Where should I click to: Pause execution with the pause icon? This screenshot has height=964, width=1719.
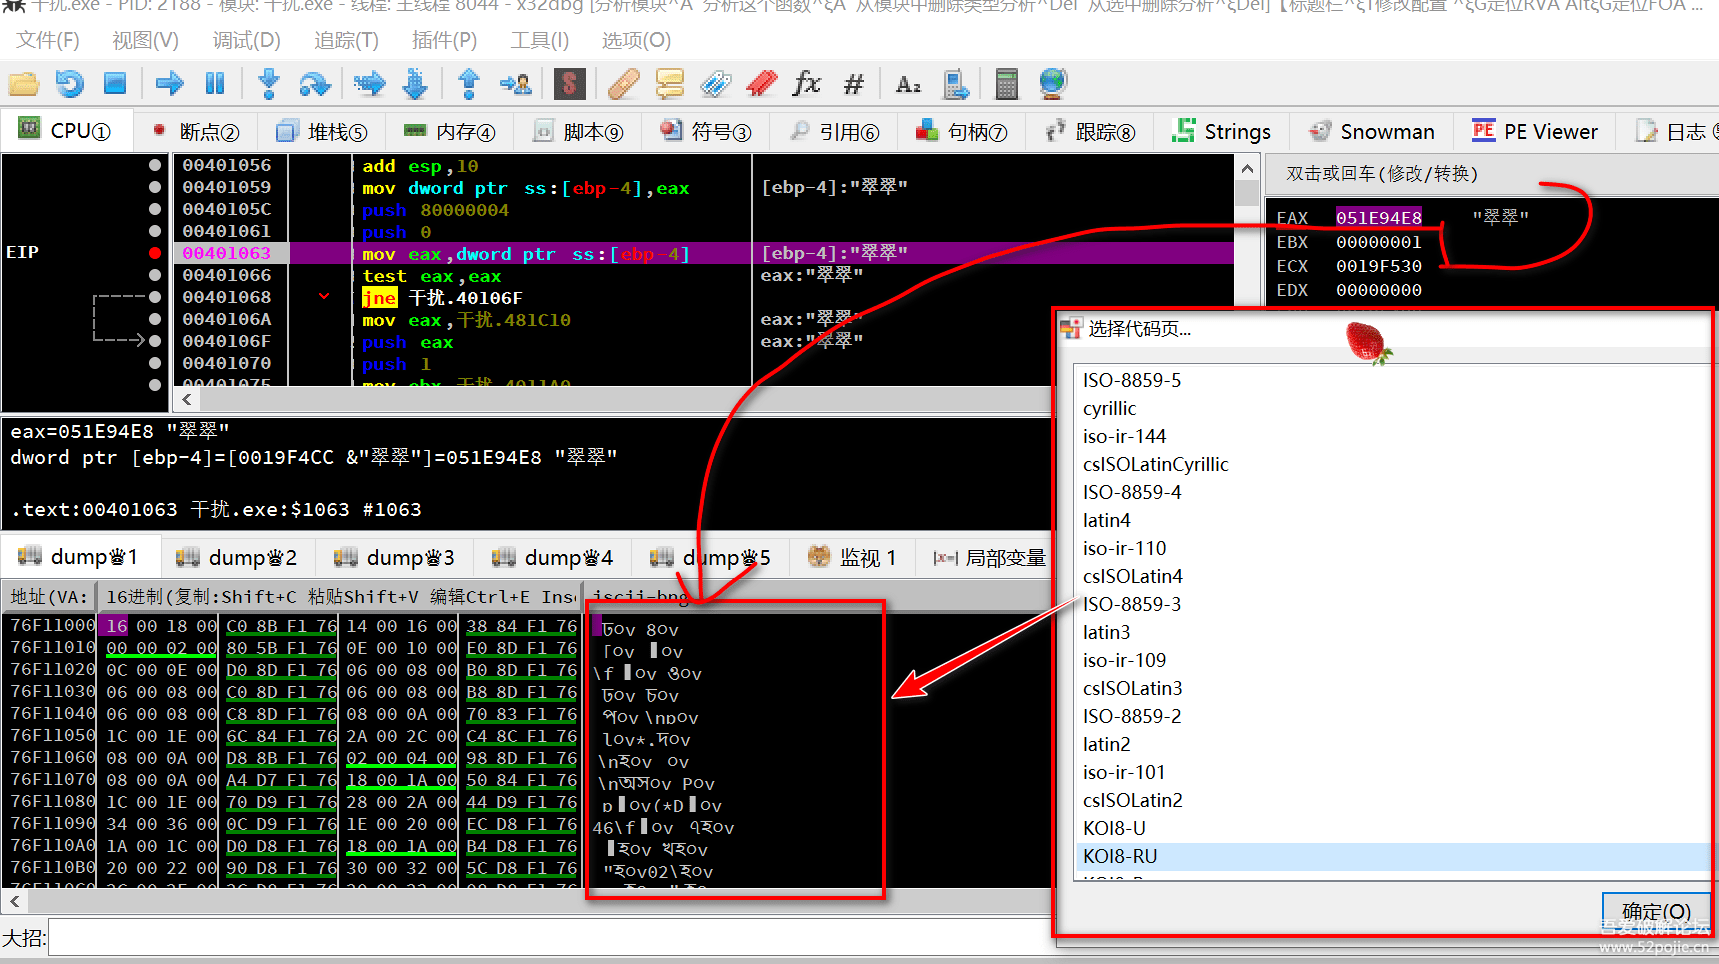coord(215,84)
